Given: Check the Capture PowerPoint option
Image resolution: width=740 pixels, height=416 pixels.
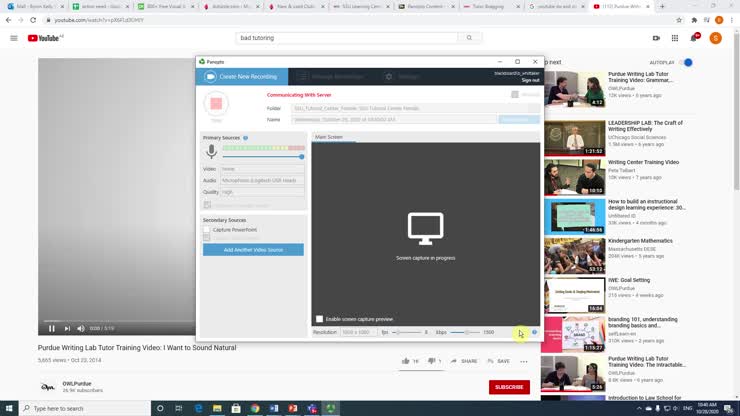Looking at the screenshot, I should coord(207,230).
